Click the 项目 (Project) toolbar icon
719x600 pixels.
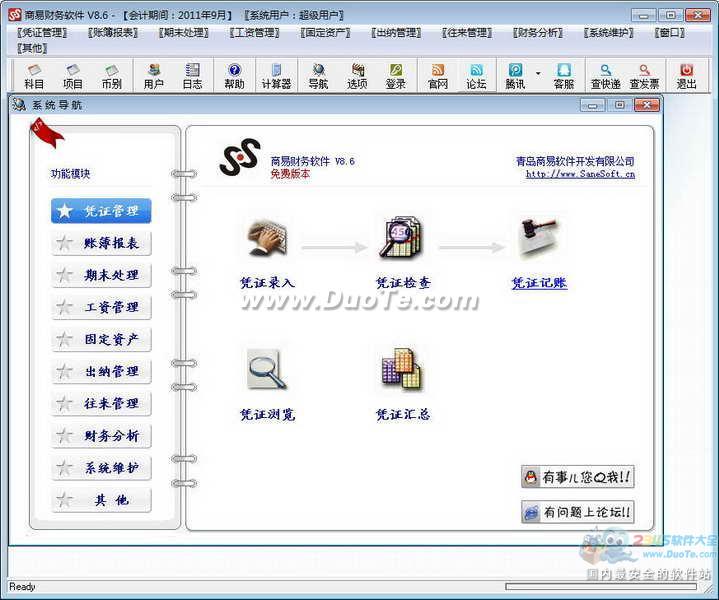[x=72, y=76]
